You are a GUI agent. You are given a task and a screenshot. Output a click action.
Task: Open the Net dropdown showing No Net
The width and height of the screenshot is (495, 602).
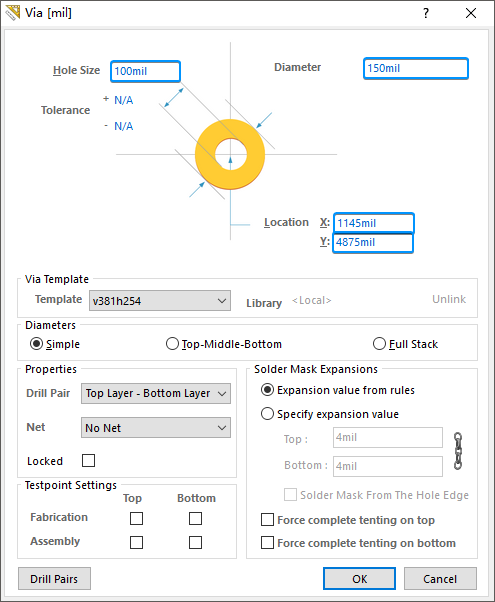point(156,428)
